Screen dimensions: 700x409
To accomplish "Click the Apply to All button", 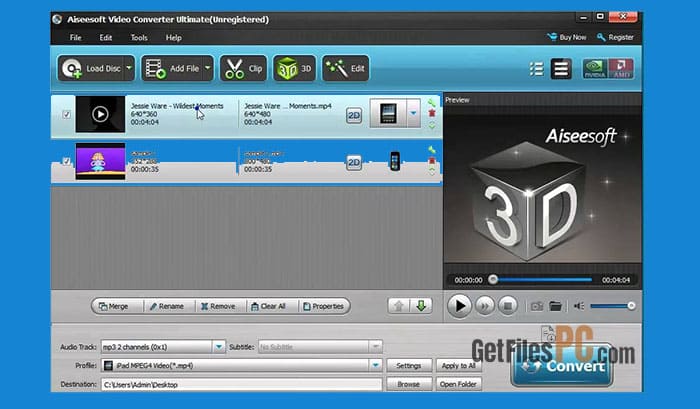I will (458, 366).
